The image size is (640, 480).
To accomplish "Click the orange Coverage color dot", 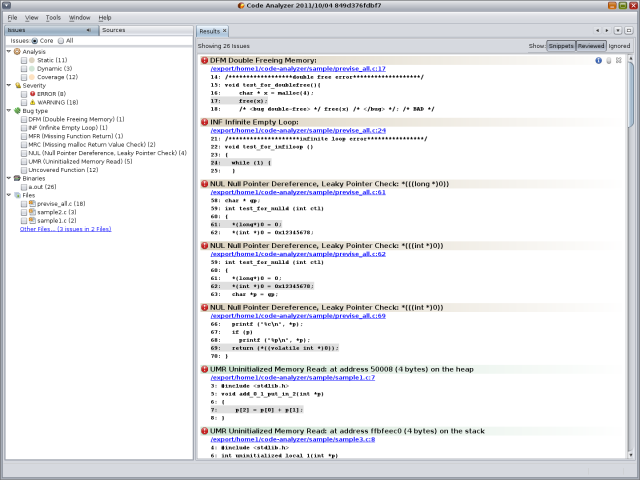I will [x=32, y=77].
